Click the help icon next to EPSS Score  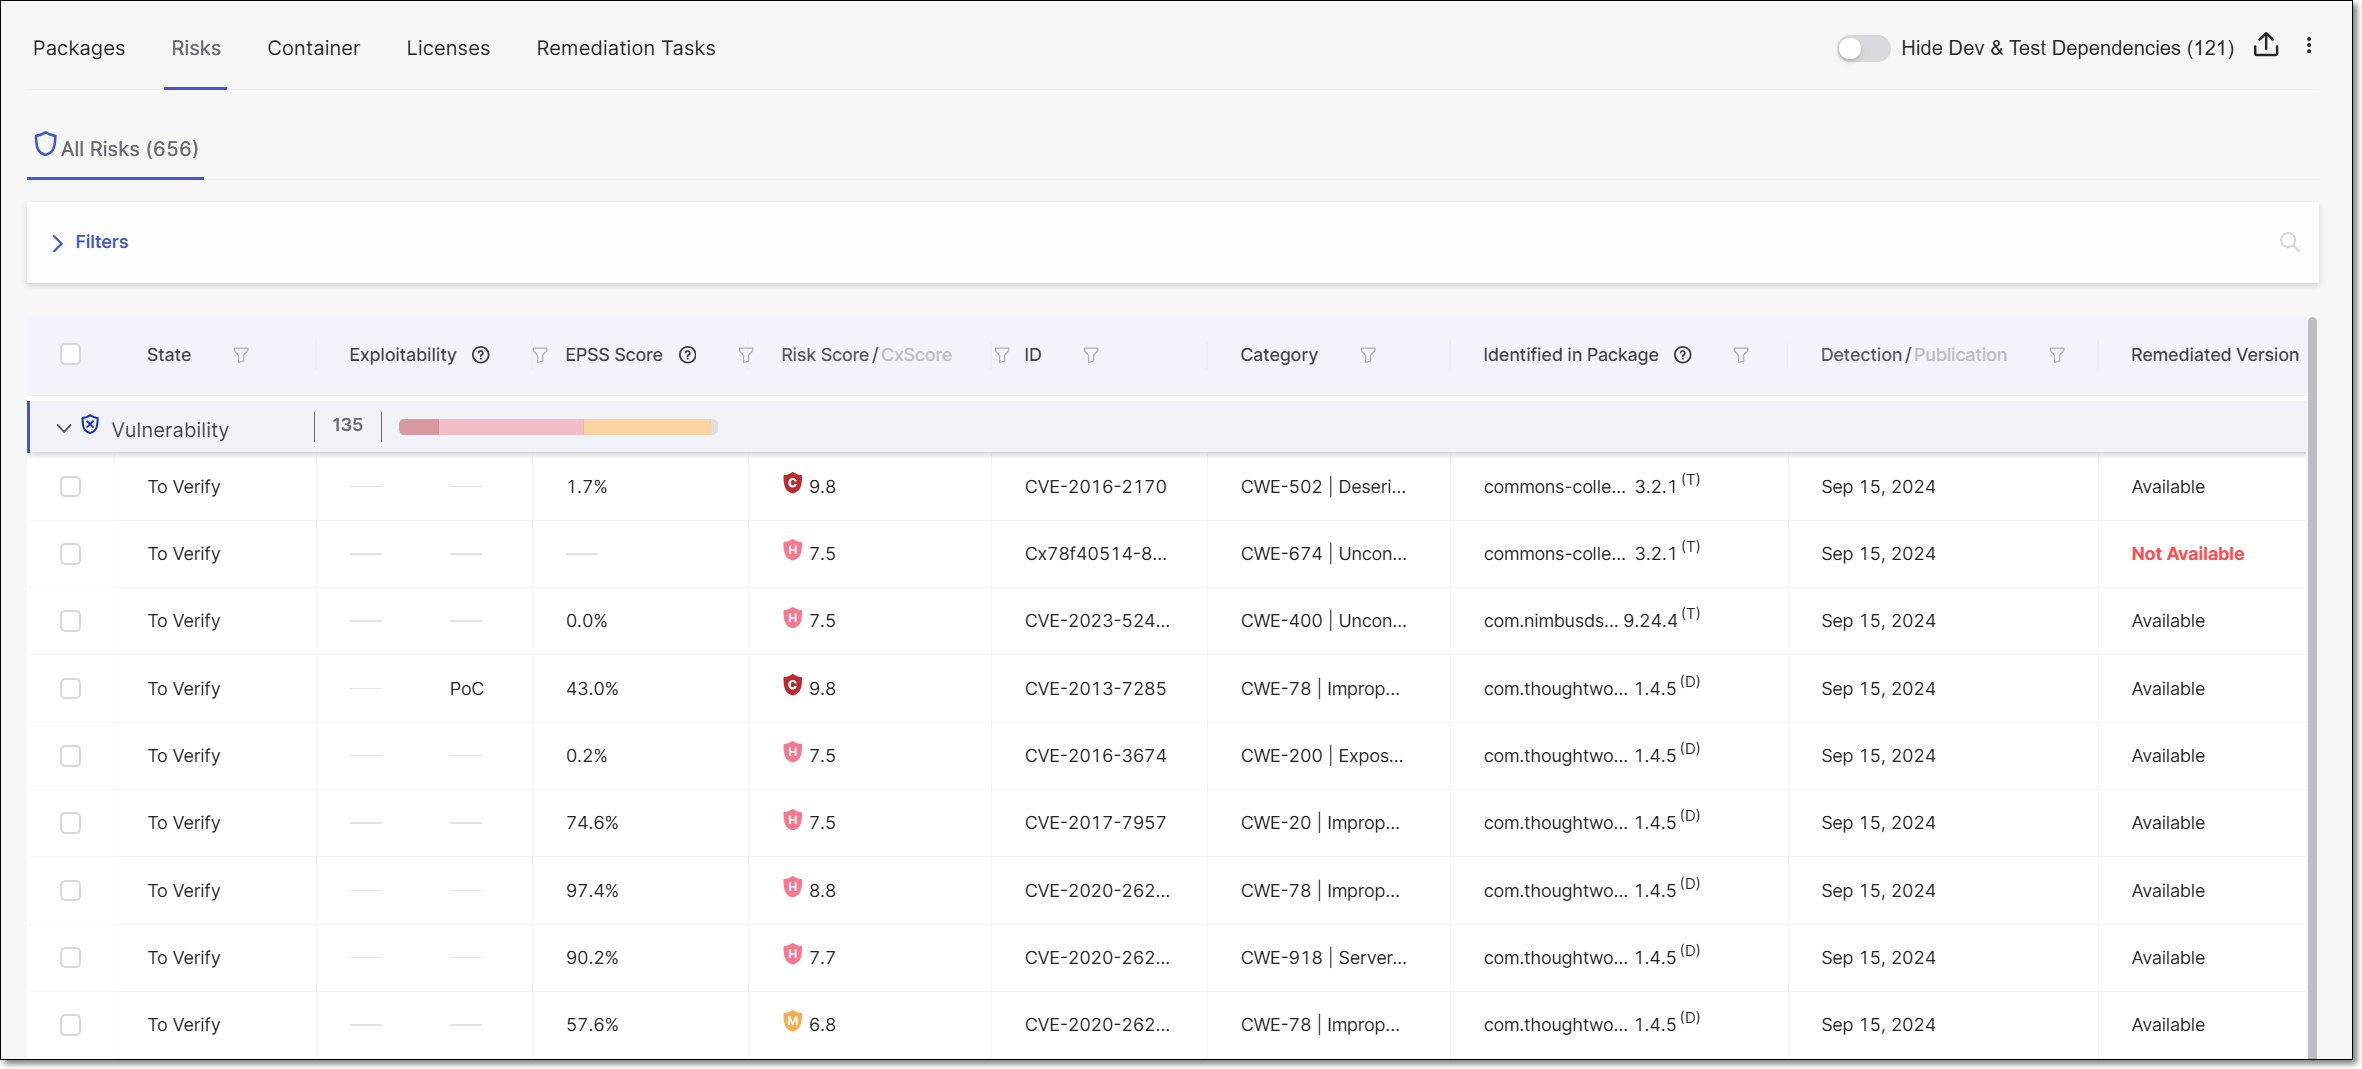click(688, 355)
